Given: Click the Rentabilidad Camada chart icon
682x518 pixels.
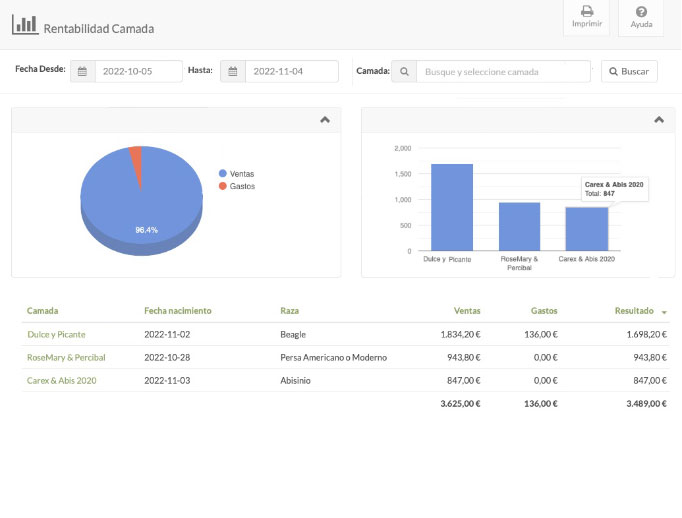Looking at the screenshot, I should click(24, 25).
